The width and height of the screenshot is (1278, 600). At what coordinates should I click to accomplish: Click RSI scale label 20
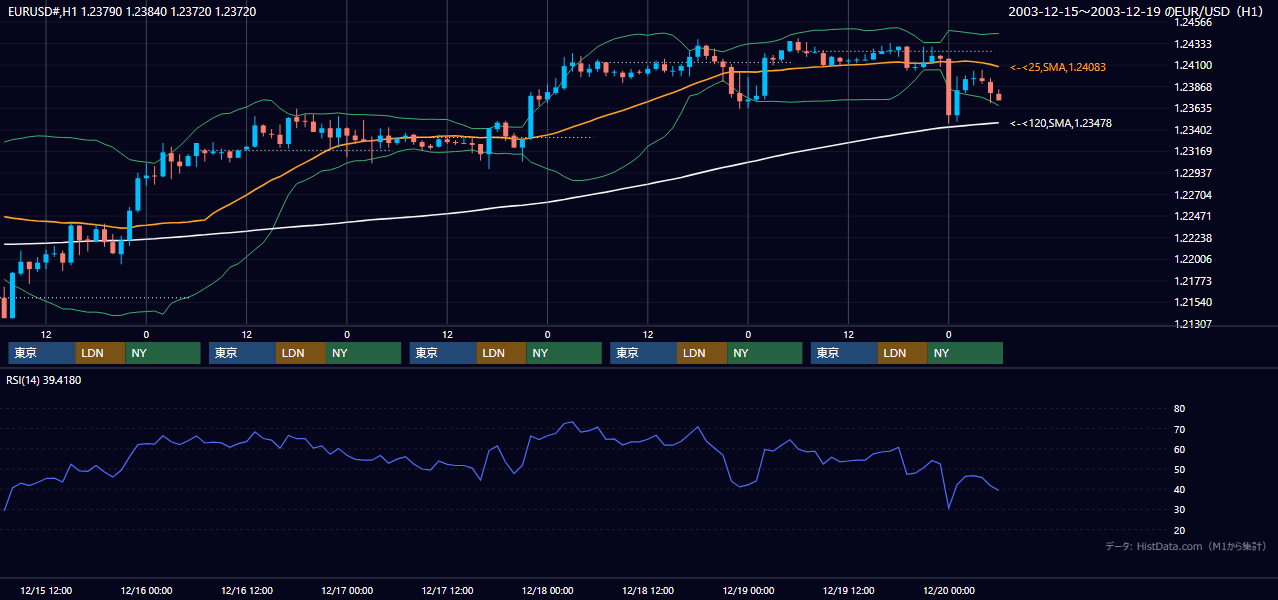(1179, 530)
